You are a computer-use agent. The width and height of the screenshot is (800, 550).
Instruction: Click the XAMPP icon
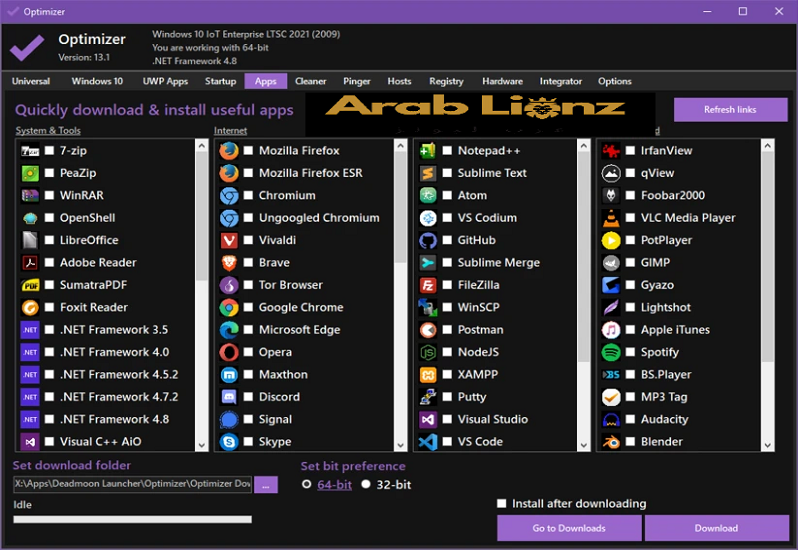coord(428,375)
